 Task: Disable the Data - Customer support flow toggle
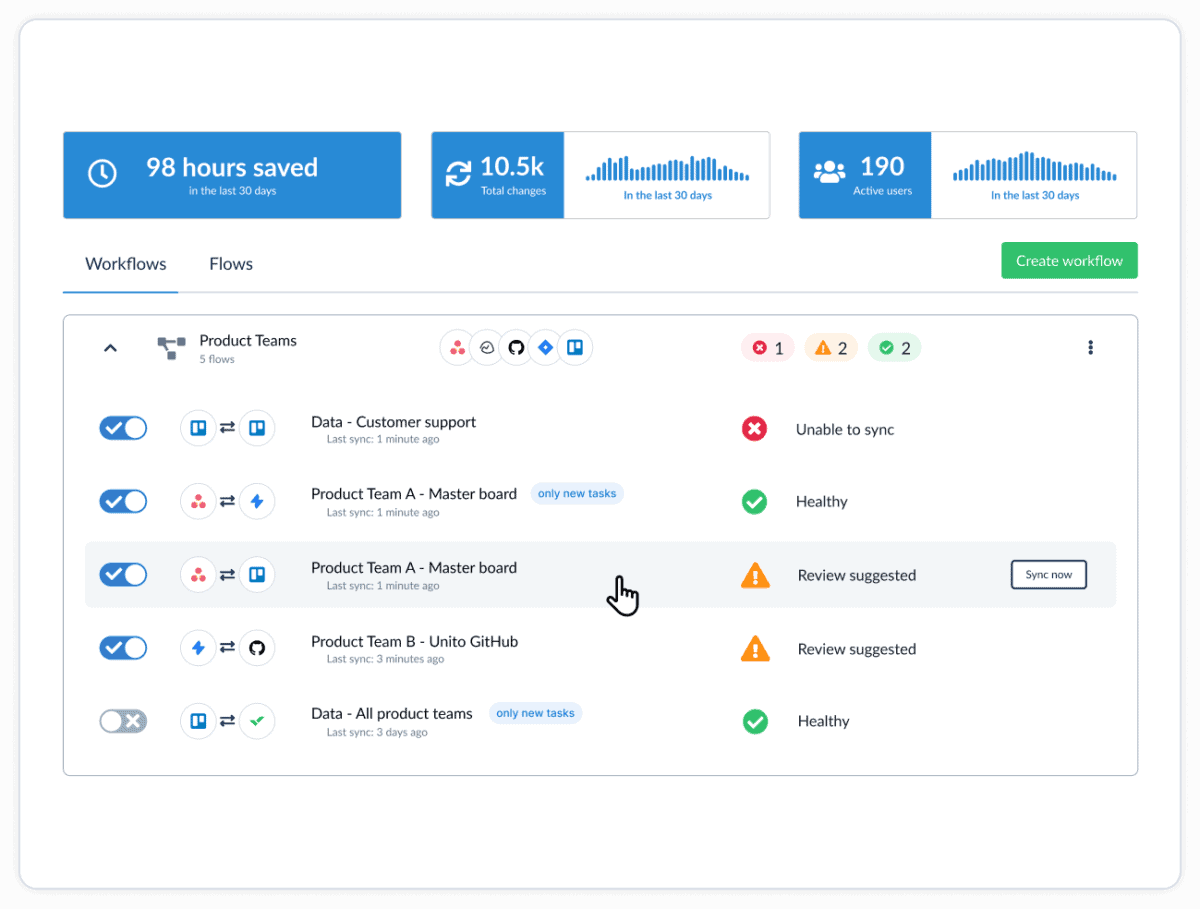point(123,427)
